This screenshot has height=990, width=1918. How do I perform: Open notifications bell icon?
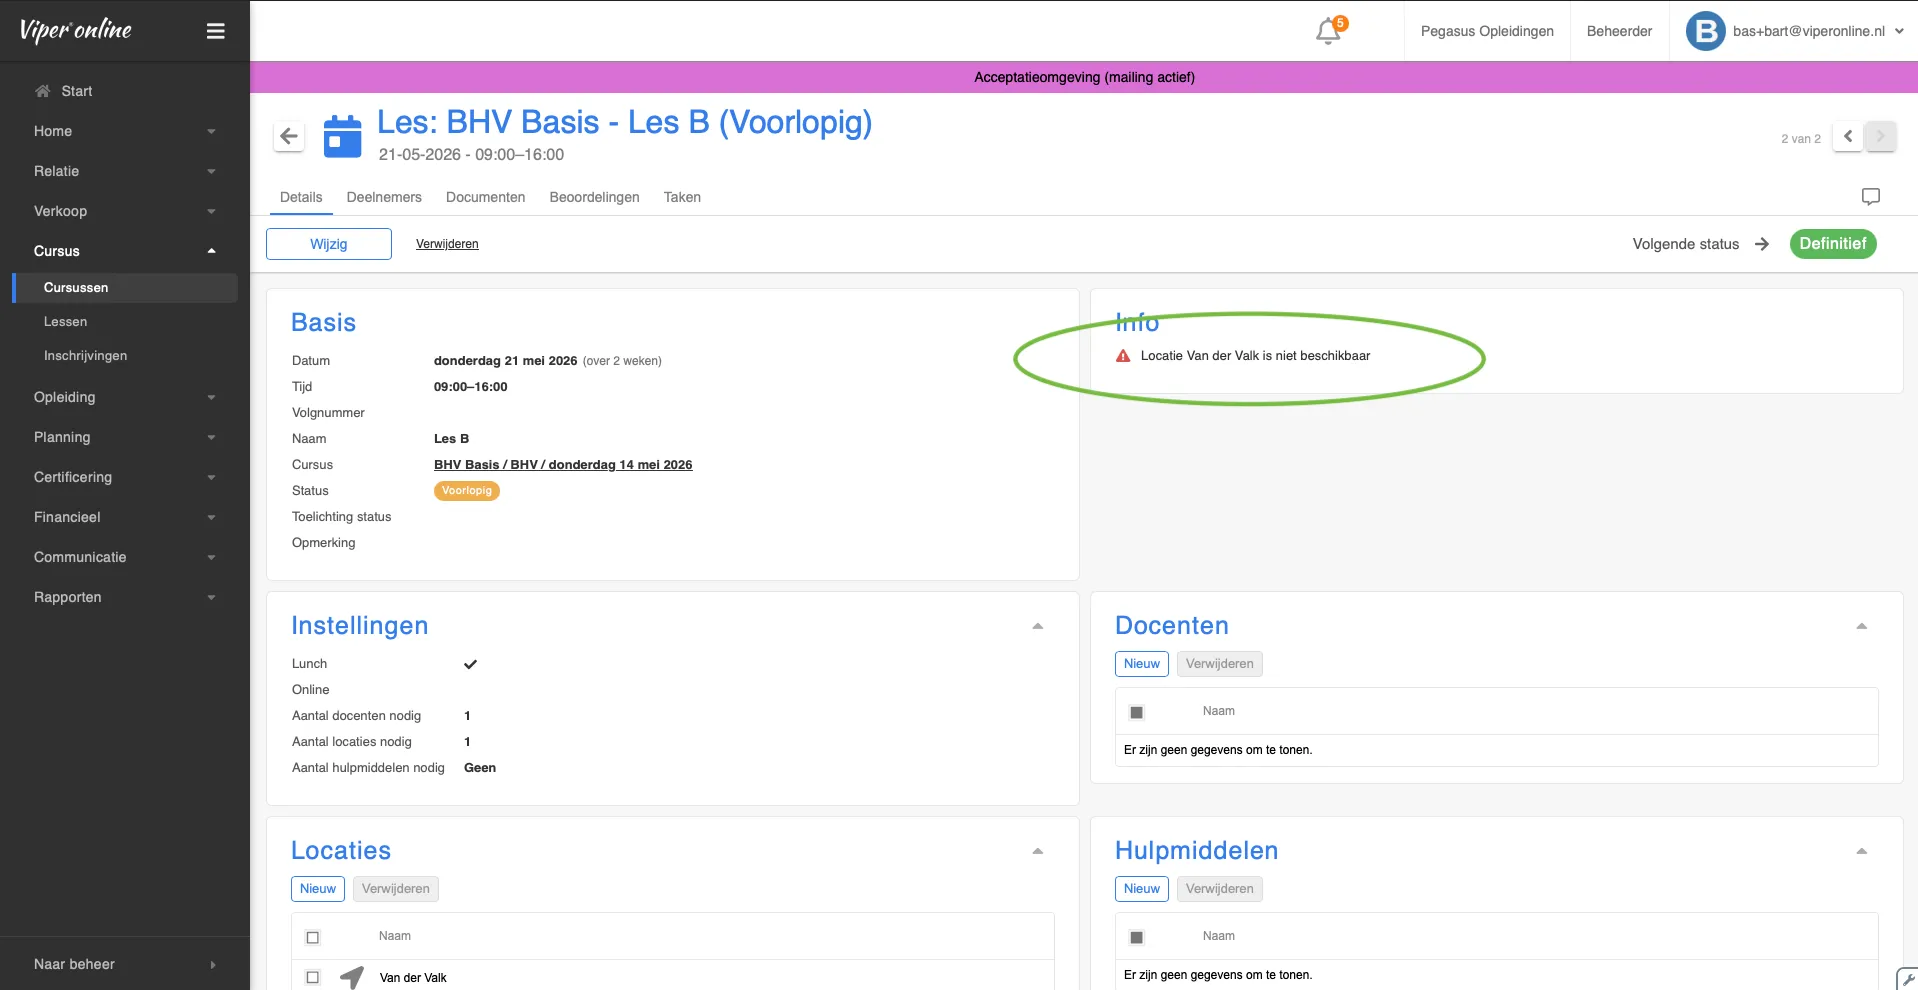[1329, 31]
